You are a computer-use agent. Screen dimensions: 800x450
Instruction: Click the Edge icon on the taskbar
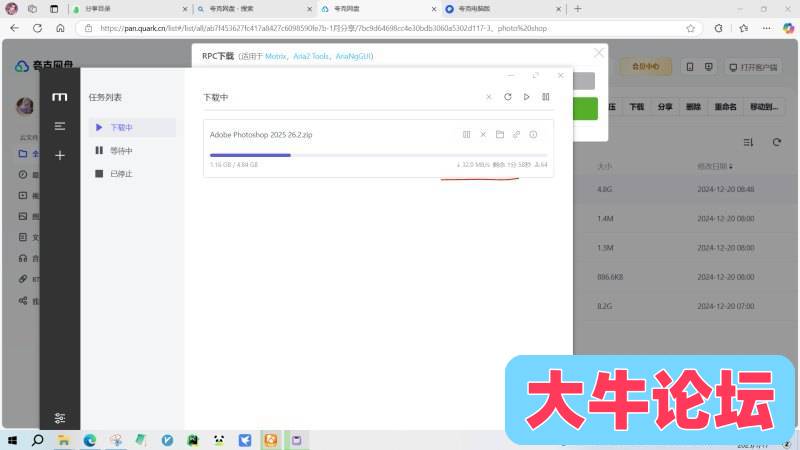(x=90, y=440)
